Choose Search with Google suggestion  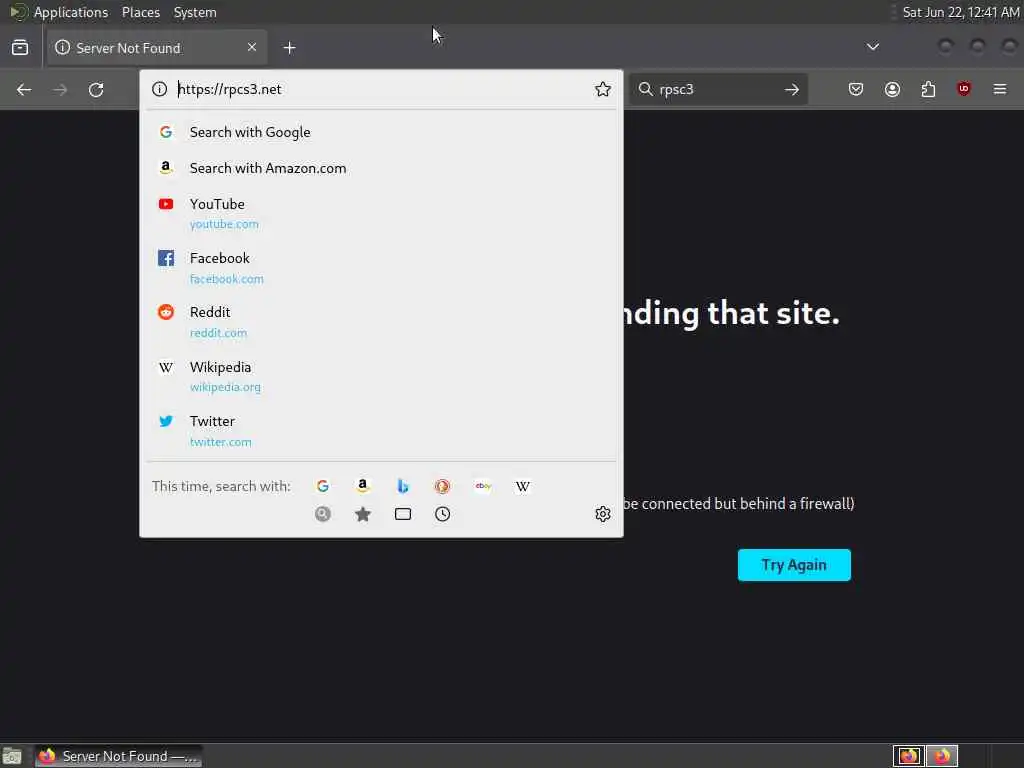click(x=381, y=132)
